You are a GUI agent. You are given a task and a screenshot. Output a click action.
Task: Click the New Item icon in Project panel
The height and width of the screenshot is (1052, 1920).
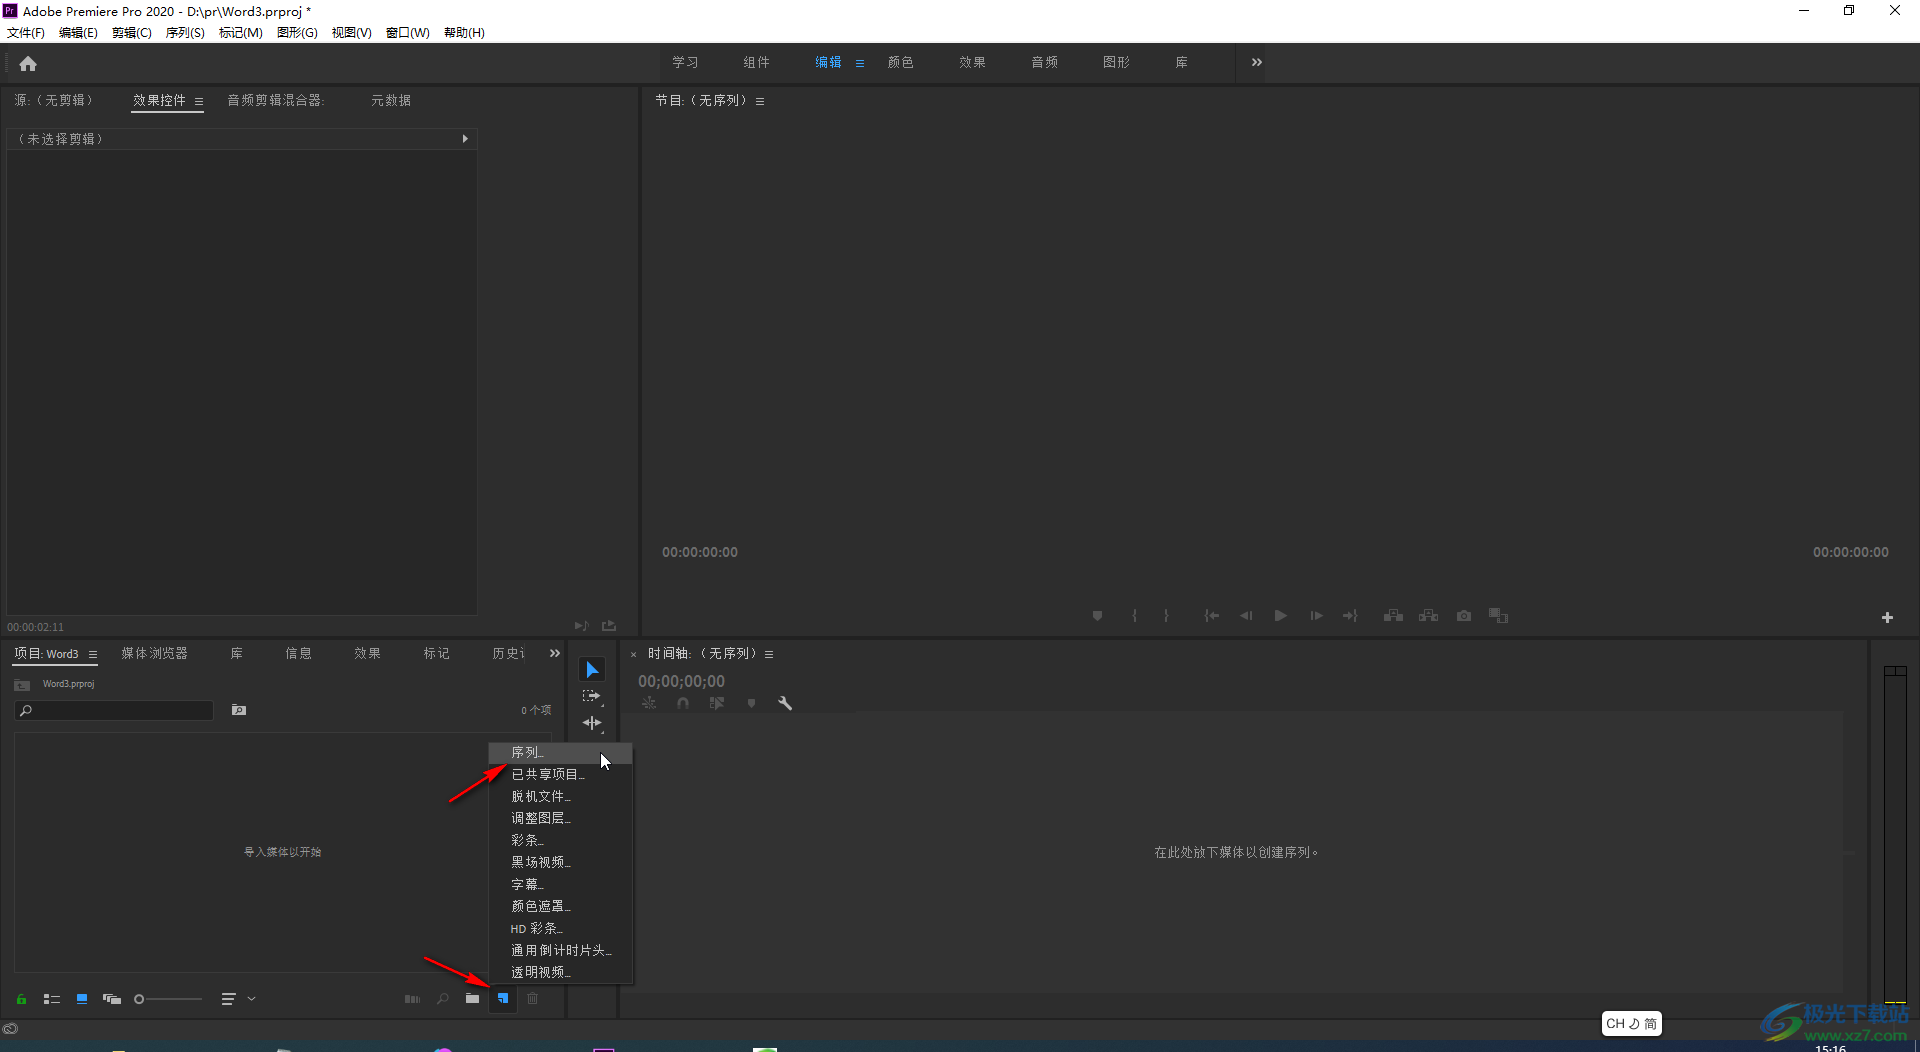(503, 999)
